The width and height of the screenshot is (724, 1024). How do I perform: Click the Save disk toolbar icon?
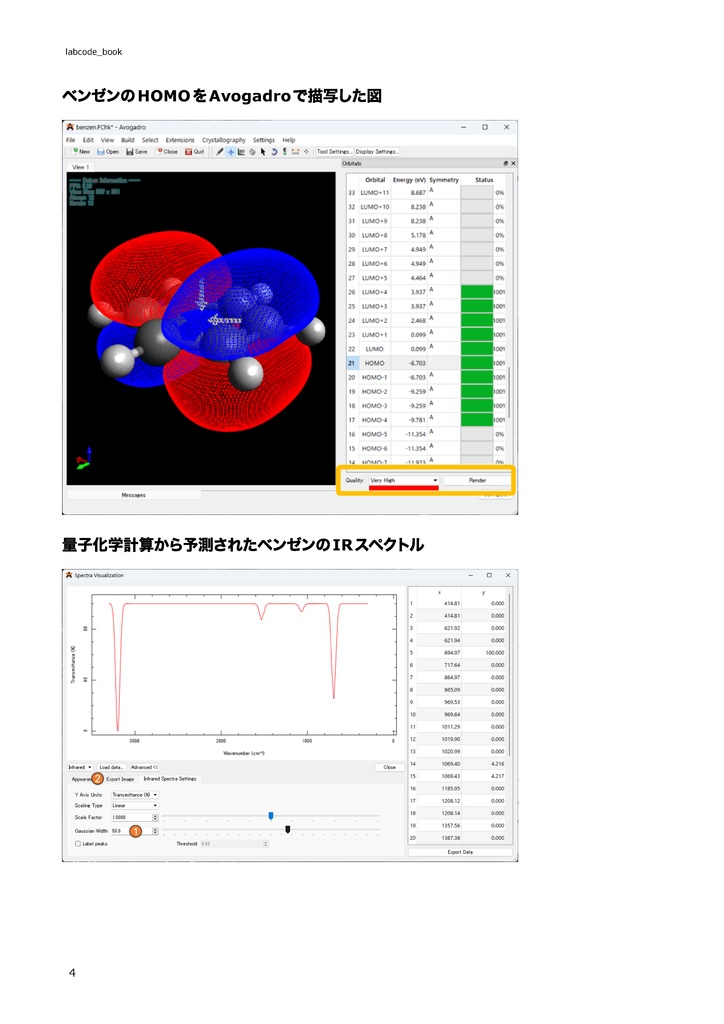137,152
